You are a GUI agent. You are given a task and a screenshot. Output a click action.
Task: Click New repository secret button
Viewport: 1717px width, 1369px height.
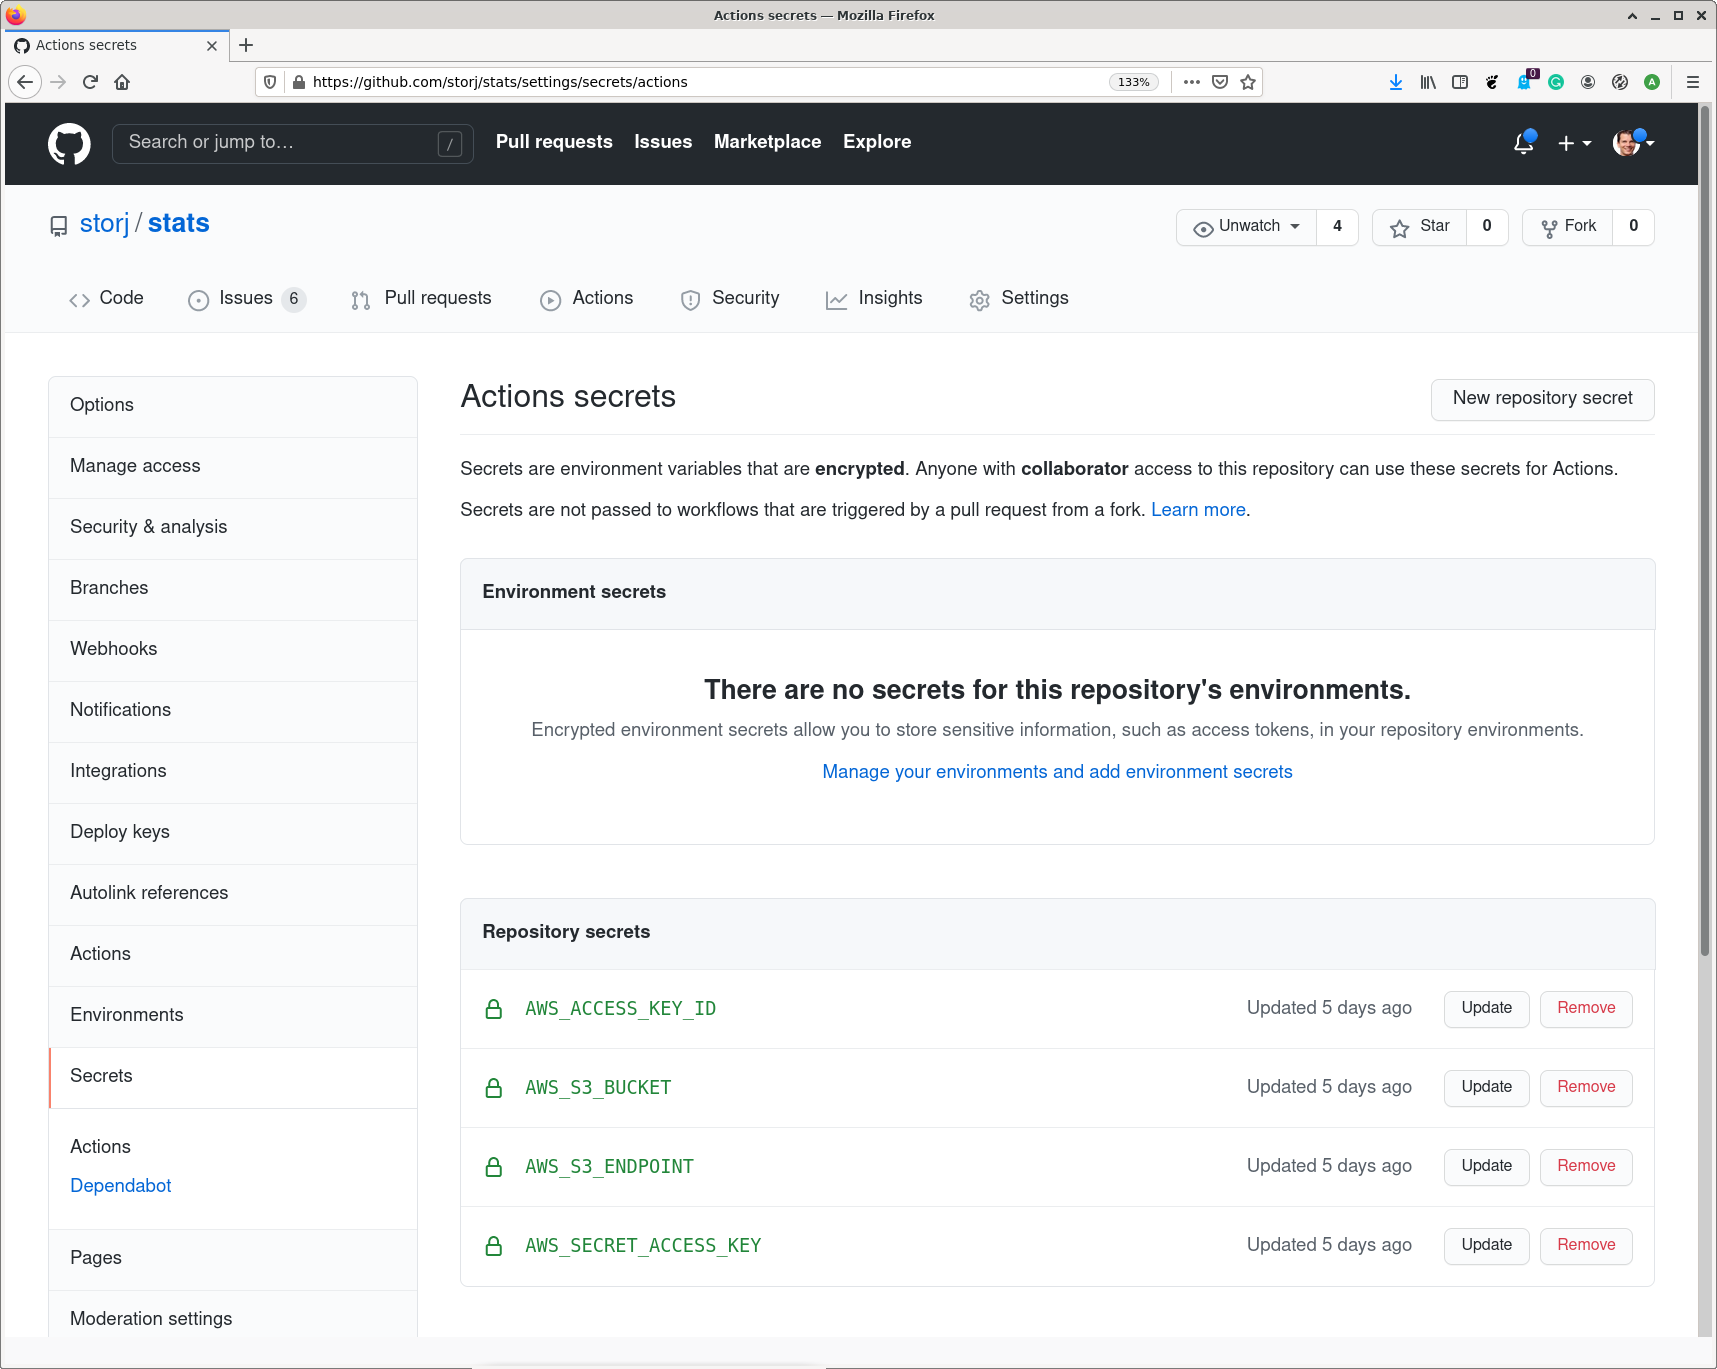click(1542, 399)
